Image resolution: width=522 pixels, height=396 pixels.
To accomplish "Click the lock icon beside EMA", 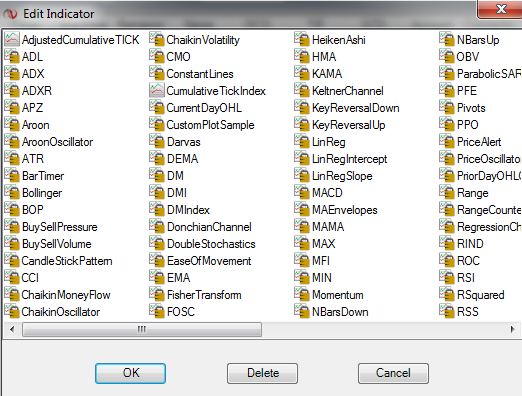I will (x=157, y=277).
